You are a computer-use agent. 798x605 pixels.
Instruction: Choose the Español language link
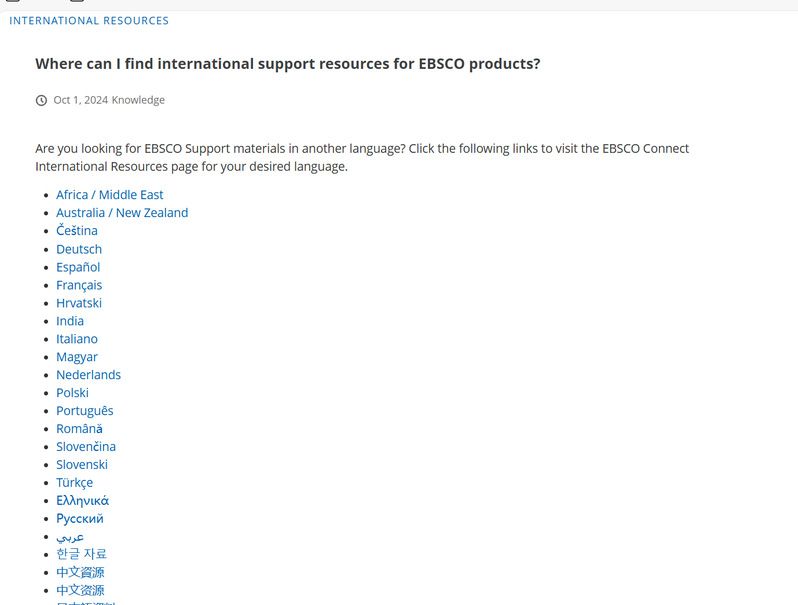pyautogui.click(x=78, y=267)
